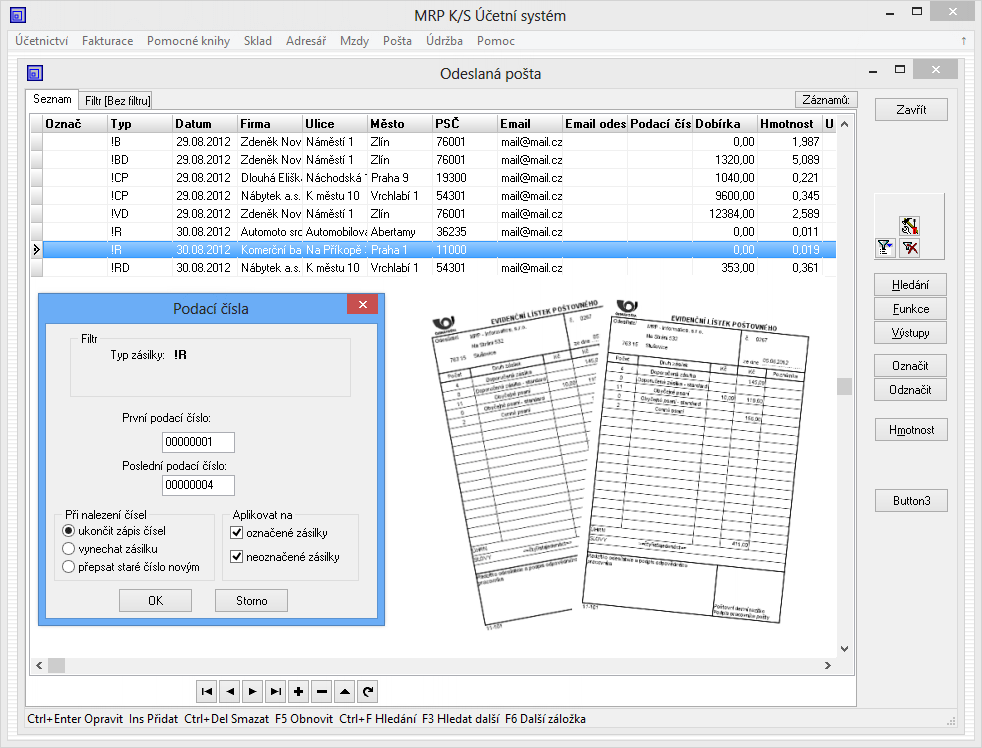Cancel the filter with the crossed funnel icon
982x748 pixels.
909,248
